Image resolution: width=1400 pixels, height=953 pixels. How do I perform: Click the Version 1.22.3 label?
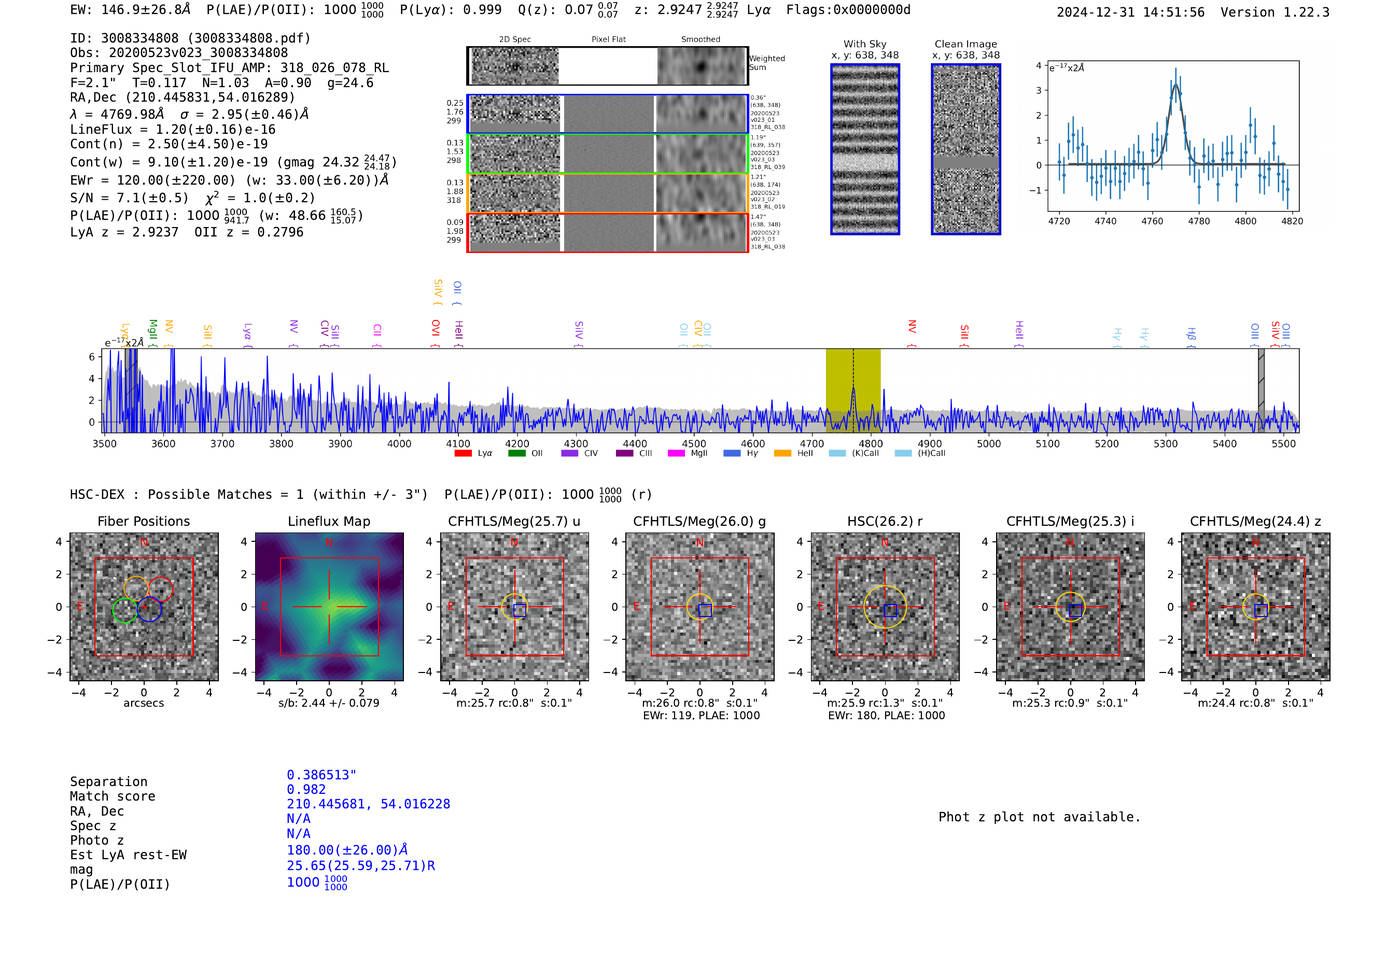click(1275, 12)
